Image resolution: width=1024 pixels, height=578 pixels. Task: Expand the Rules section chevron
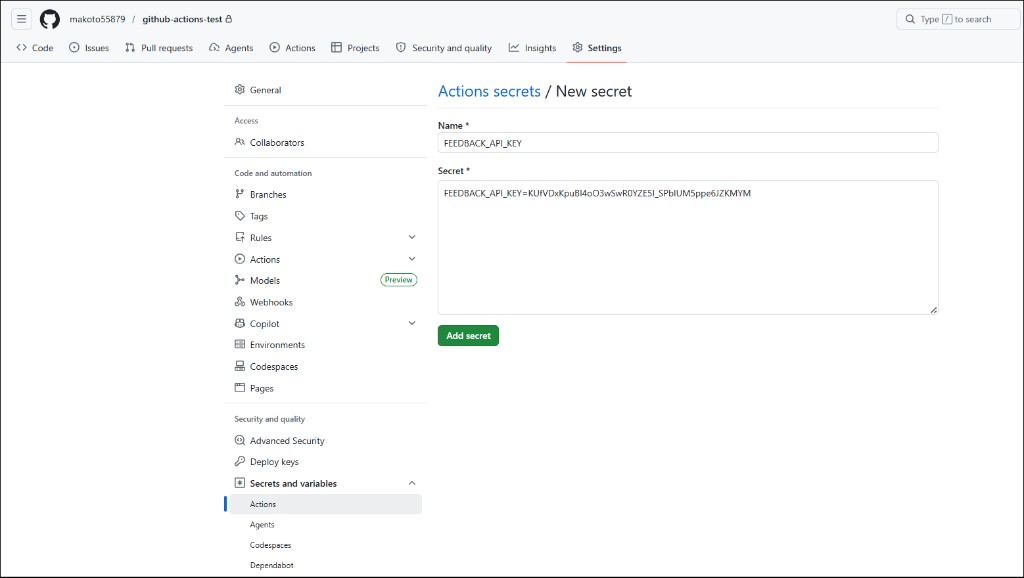(412, 237)
